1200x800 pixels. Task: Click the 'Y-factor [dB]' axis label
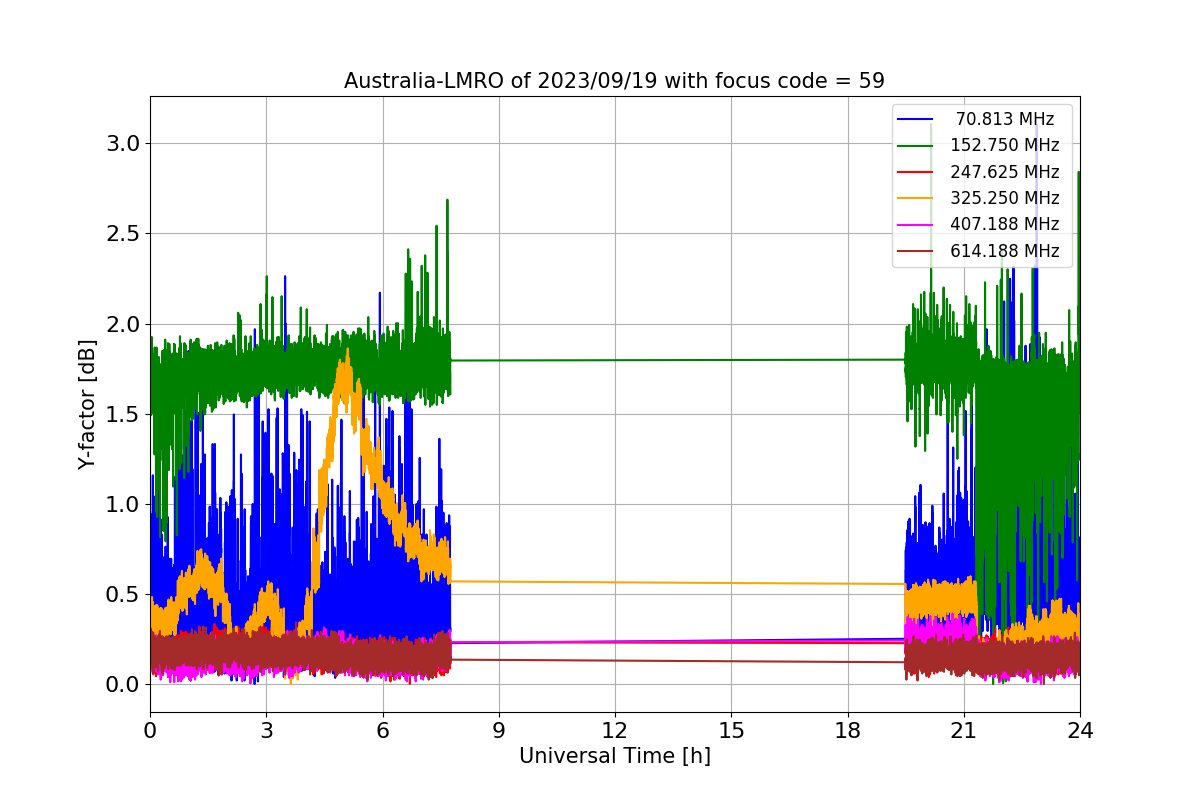pyautogui.click(x=88, y=405)
